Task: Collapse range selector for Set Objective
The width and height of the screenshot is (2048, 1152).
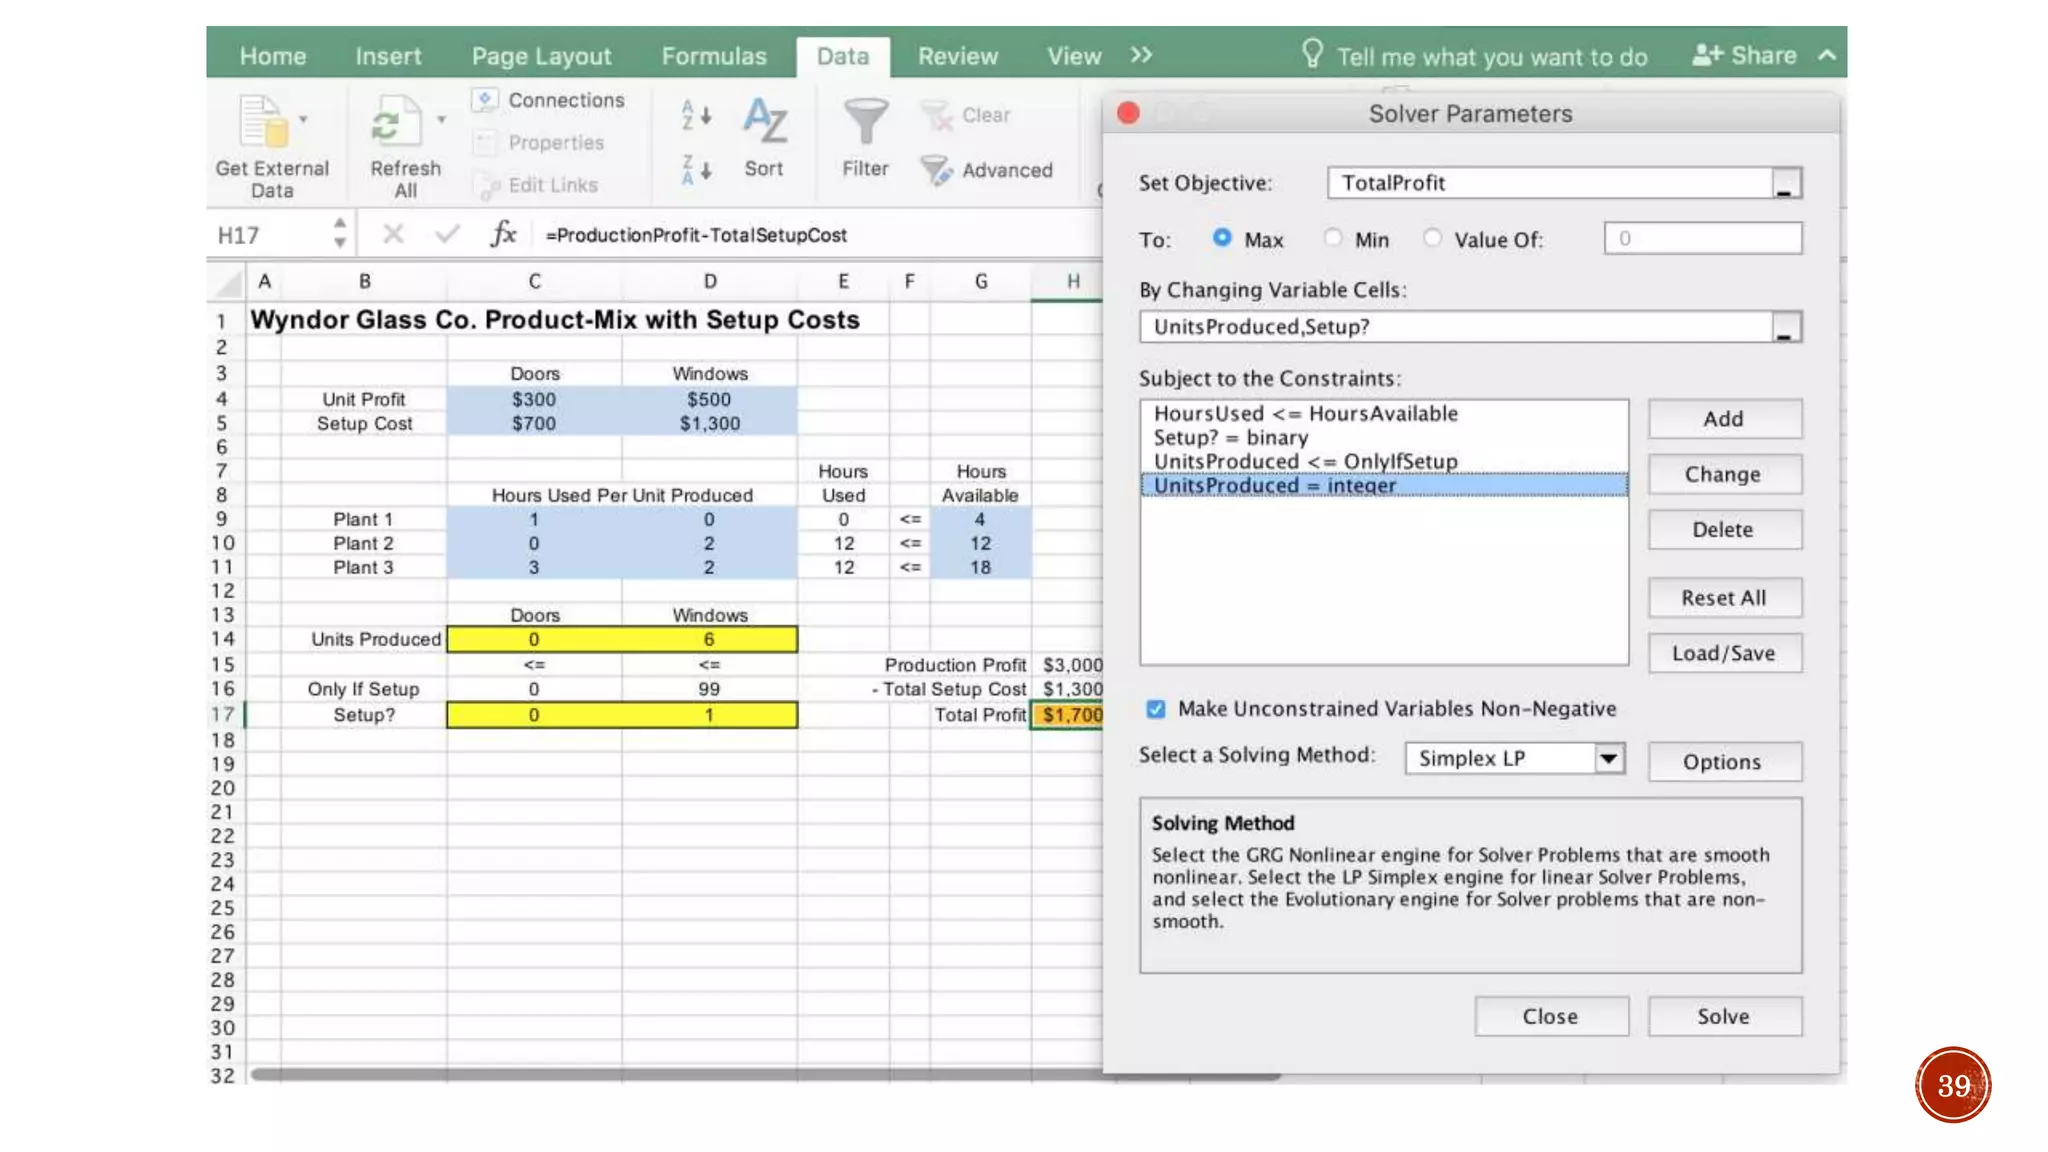Action: 1784,184
